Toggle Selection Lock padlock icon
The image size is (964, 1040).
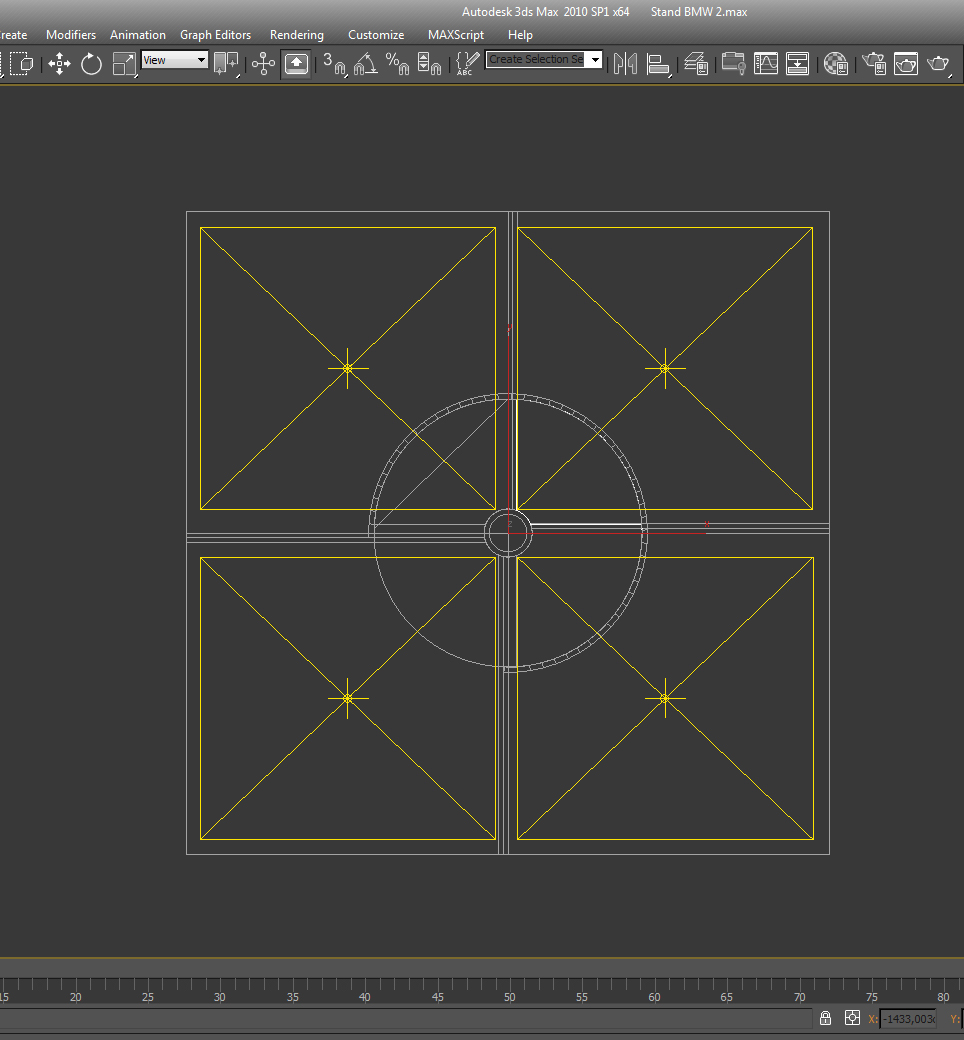click(825, 1017)
